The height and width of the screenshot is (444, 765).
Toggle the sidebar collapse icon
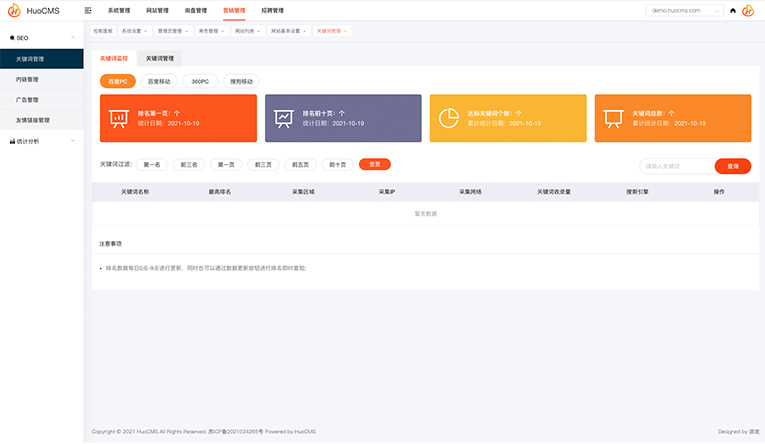[89, 10]
